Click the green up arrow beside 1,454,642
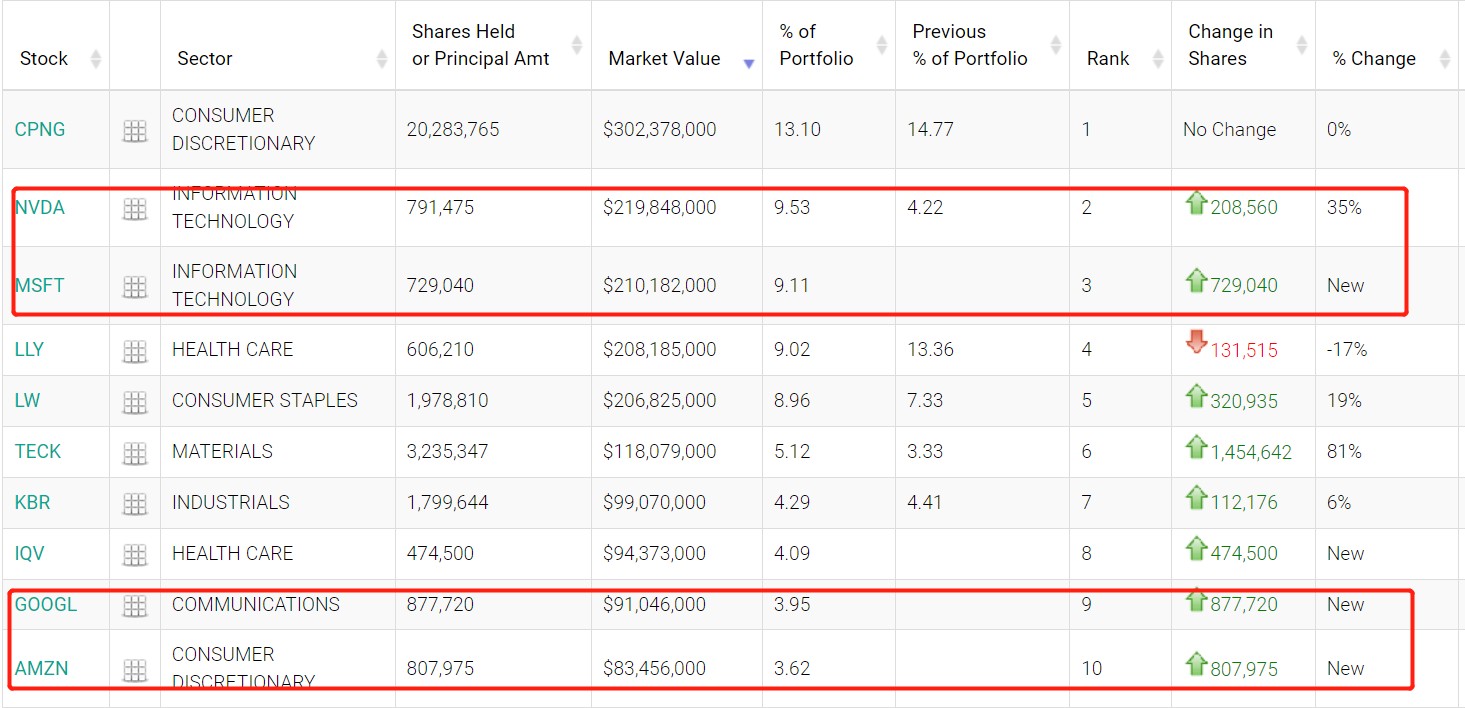1465x708 pixels. [1197, 451]
